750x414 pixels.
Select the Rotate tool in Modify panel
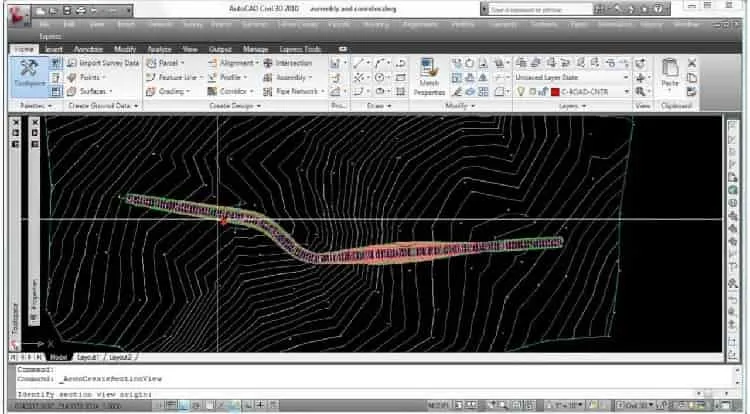[469, 63]
